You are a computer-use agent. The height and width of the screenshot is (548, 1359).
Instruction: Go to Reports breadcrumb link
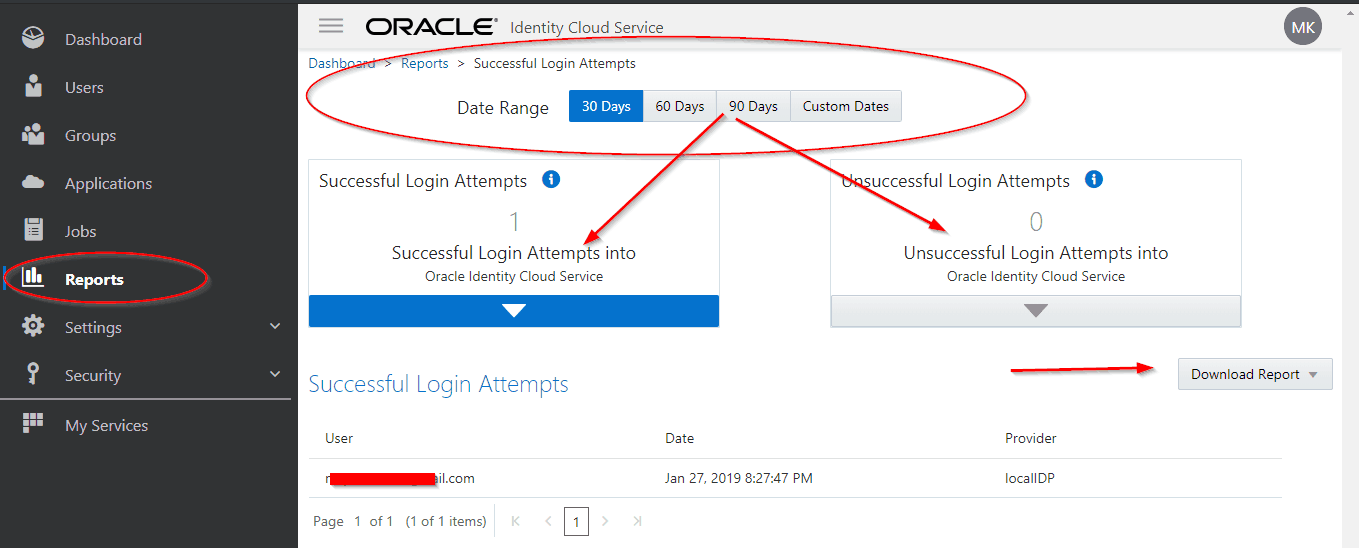click(424, 63)
